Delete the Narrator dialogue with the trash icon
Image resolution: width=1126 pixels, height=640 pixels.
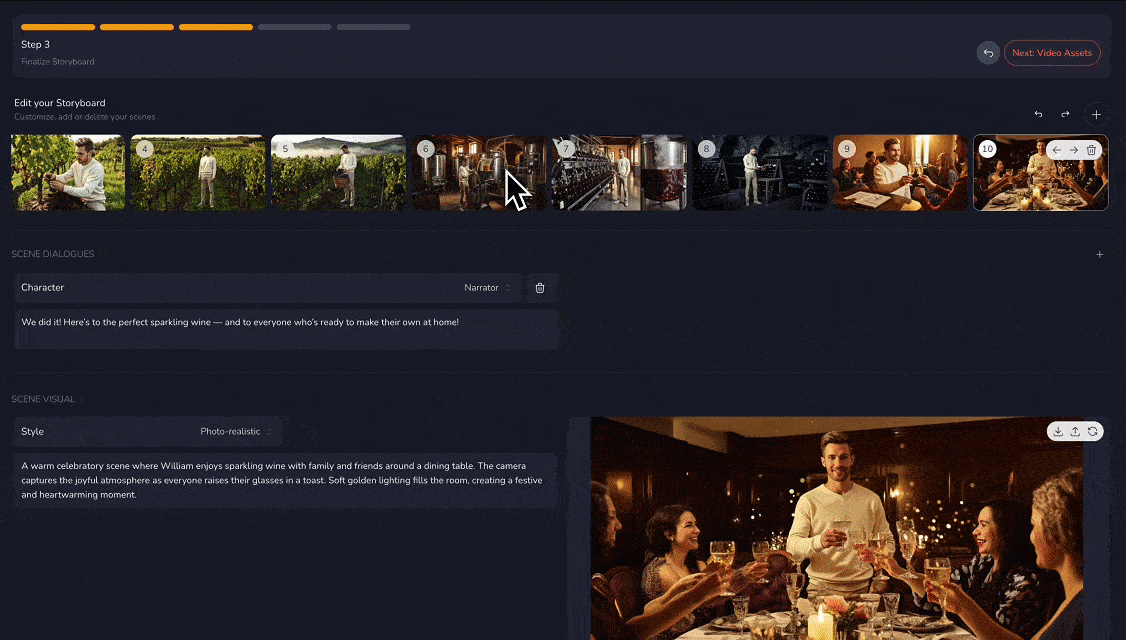click(x=540, y=288)
